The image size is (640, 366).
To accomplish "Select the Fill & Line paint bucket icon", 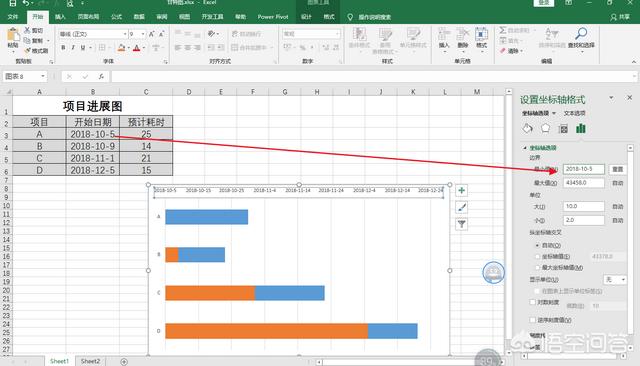I will pyautogui.click(x=527, y=129).
